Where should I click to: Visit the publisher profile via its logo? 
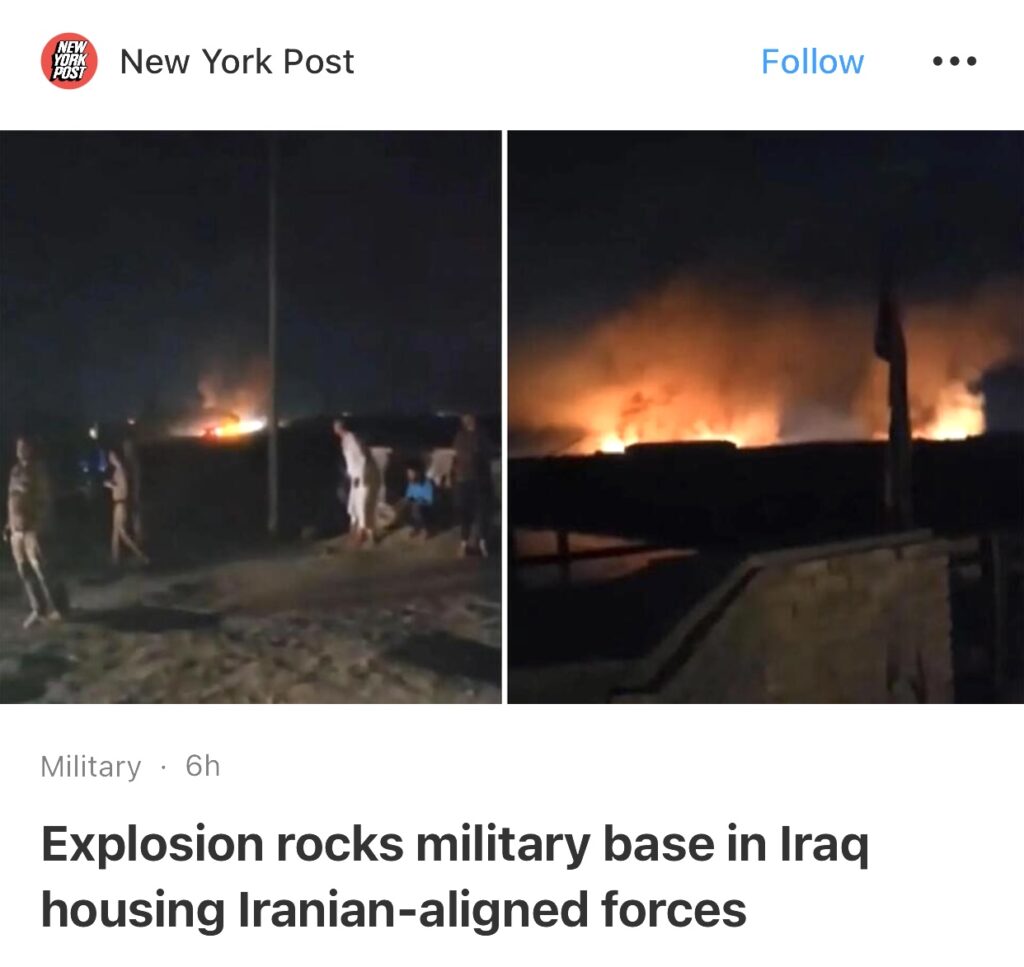(69, 61)
